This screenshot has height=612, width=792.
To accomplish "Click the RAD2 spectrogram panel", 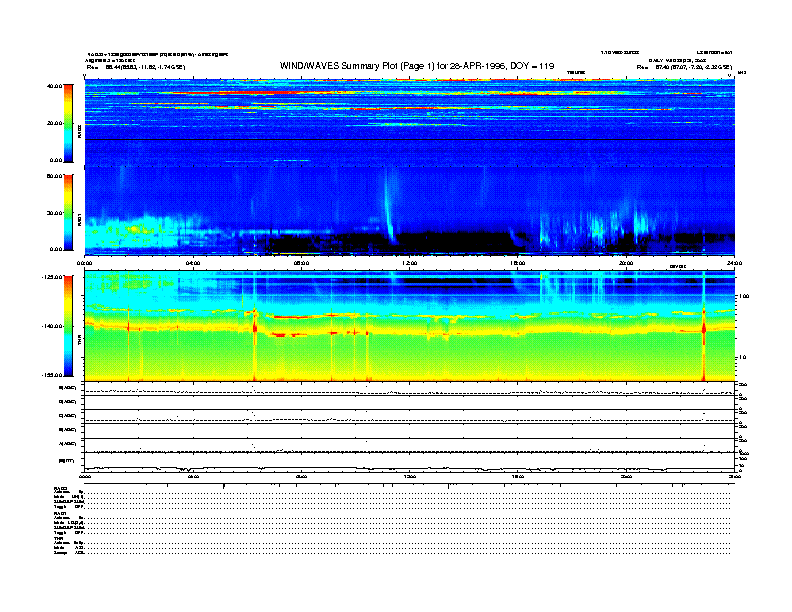I will click(x=410, y=122).
